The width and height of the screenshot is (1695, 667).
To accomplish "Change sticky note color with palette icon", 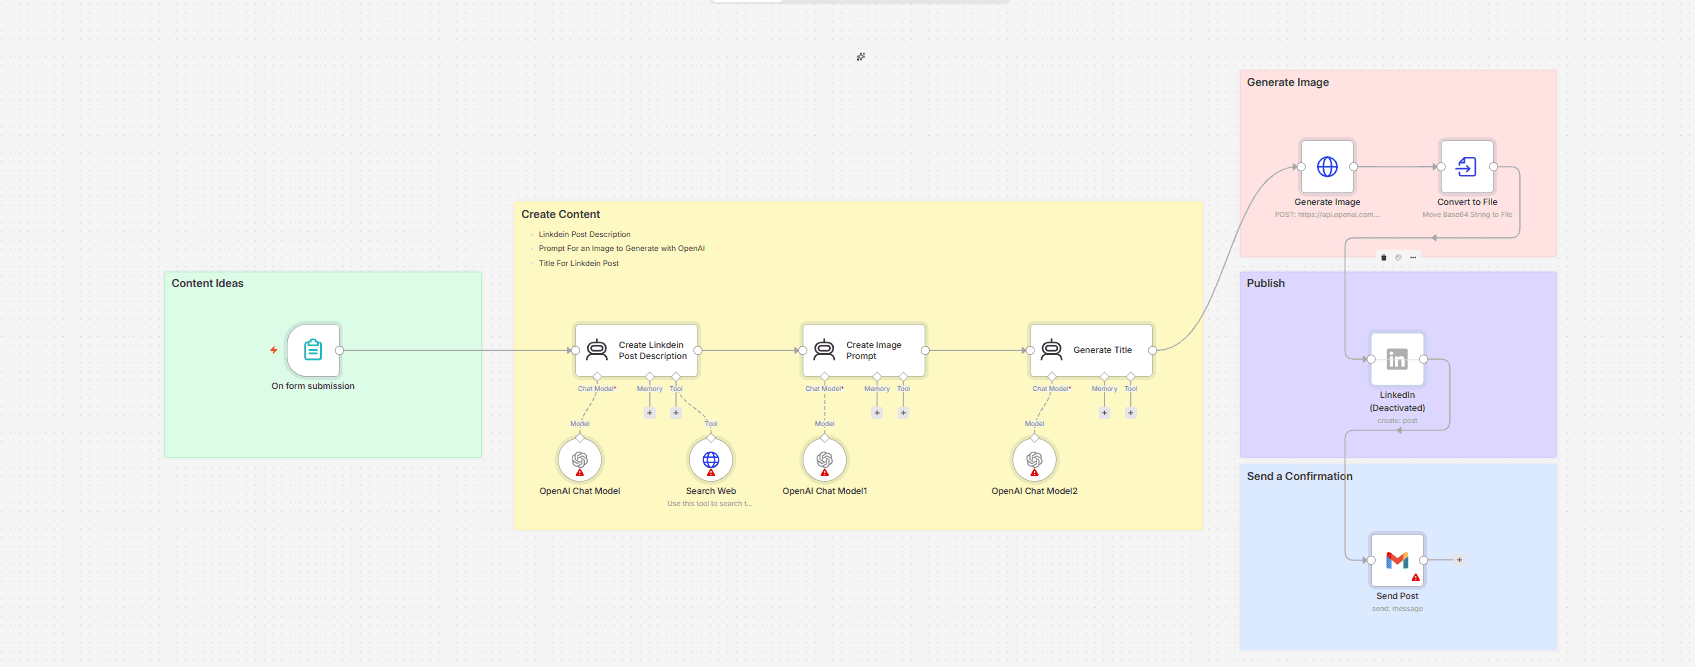I will click(1398, 257).
